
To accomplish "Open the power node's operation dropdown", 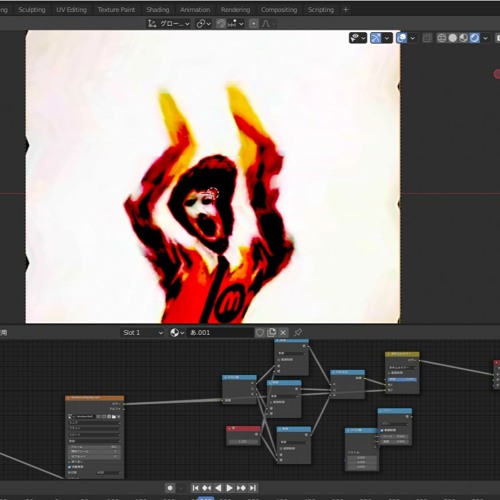I will (x=395, y=424).
